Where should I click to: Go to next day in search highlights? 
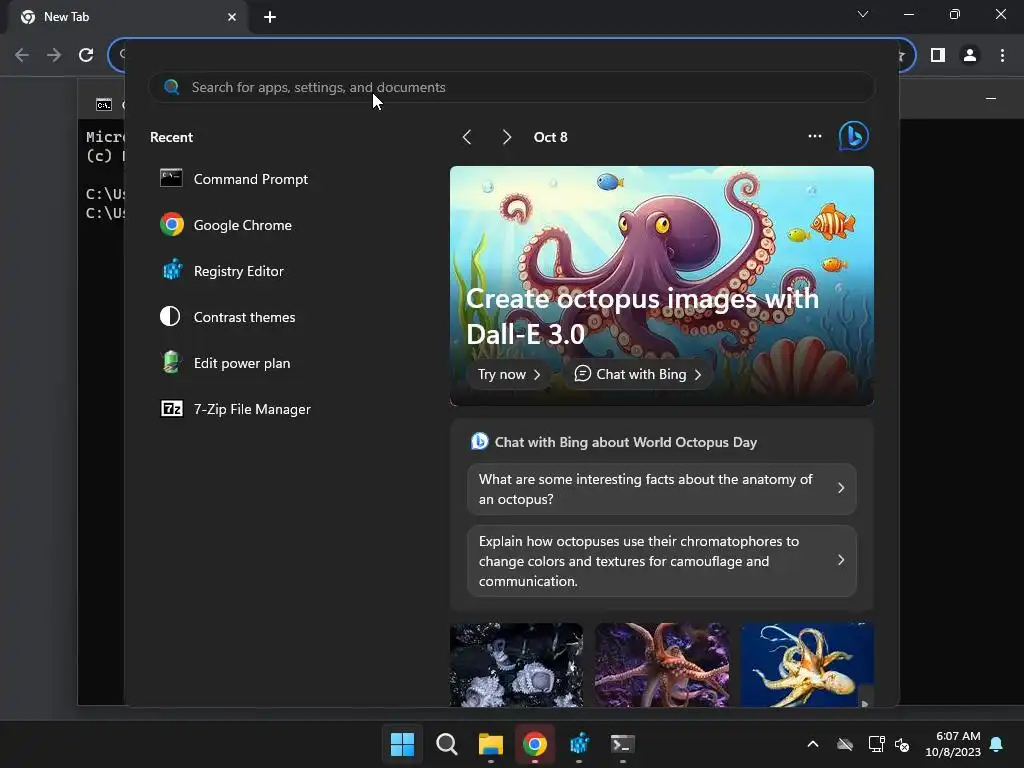[507, 137]
